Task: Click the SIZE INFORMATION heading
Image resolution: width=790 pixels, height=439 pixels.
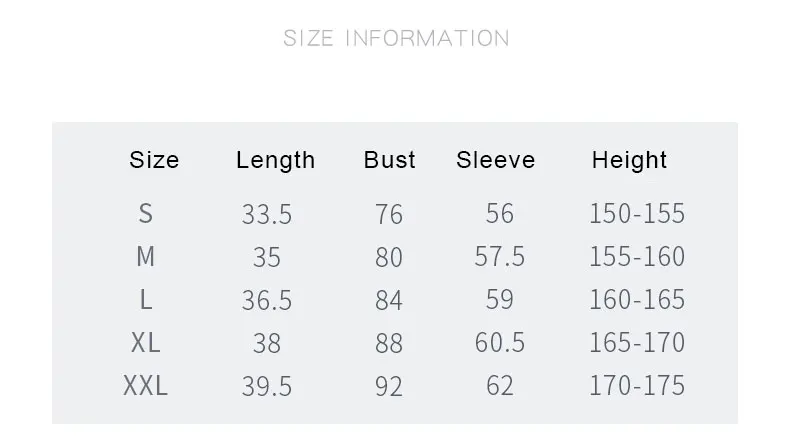Action: point(396,38)
